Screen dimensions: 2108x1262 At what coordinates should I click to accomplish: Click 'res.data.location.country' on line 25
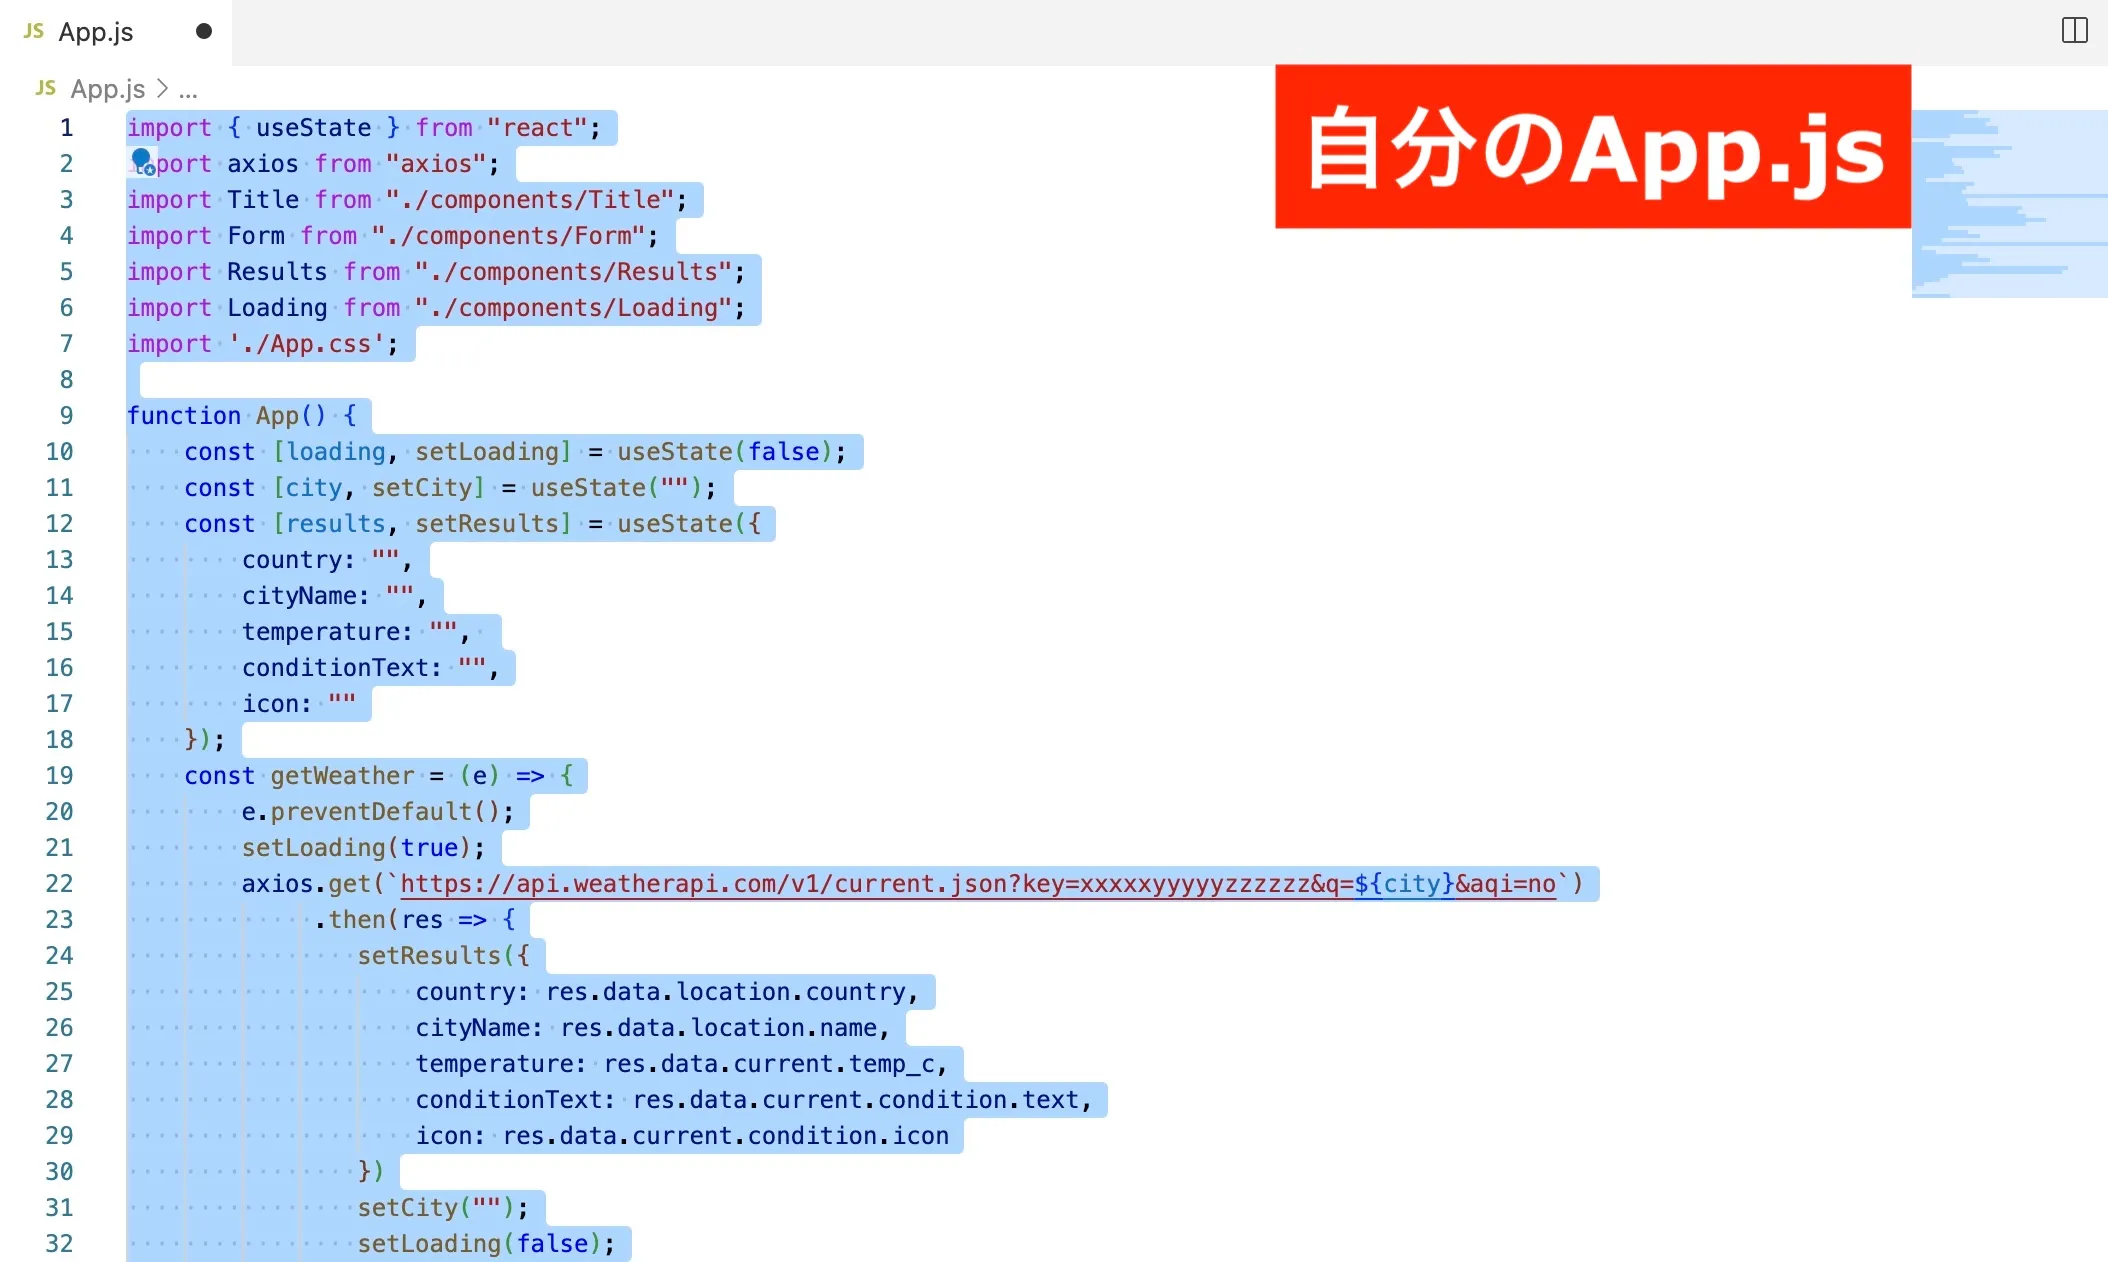pos(725,992)
